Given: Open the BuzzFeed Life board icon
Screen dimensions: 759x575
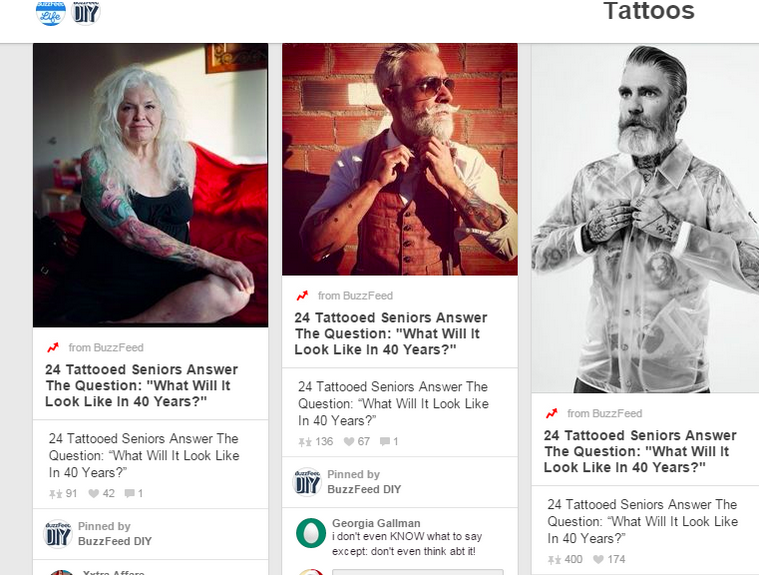Looking at the screenshot, I should coord(50,11).
